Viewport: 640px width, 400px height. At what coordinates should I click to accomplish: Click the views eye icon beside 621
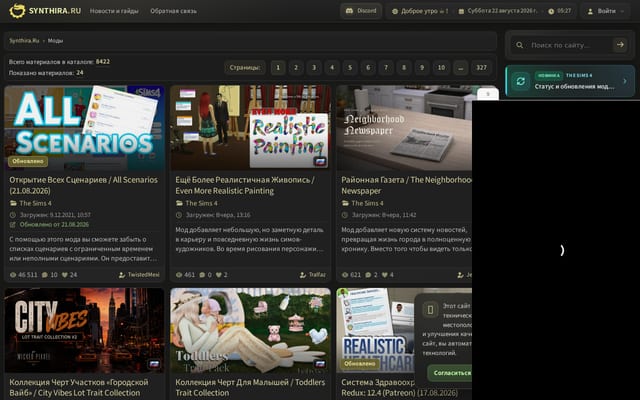(345, 275)
